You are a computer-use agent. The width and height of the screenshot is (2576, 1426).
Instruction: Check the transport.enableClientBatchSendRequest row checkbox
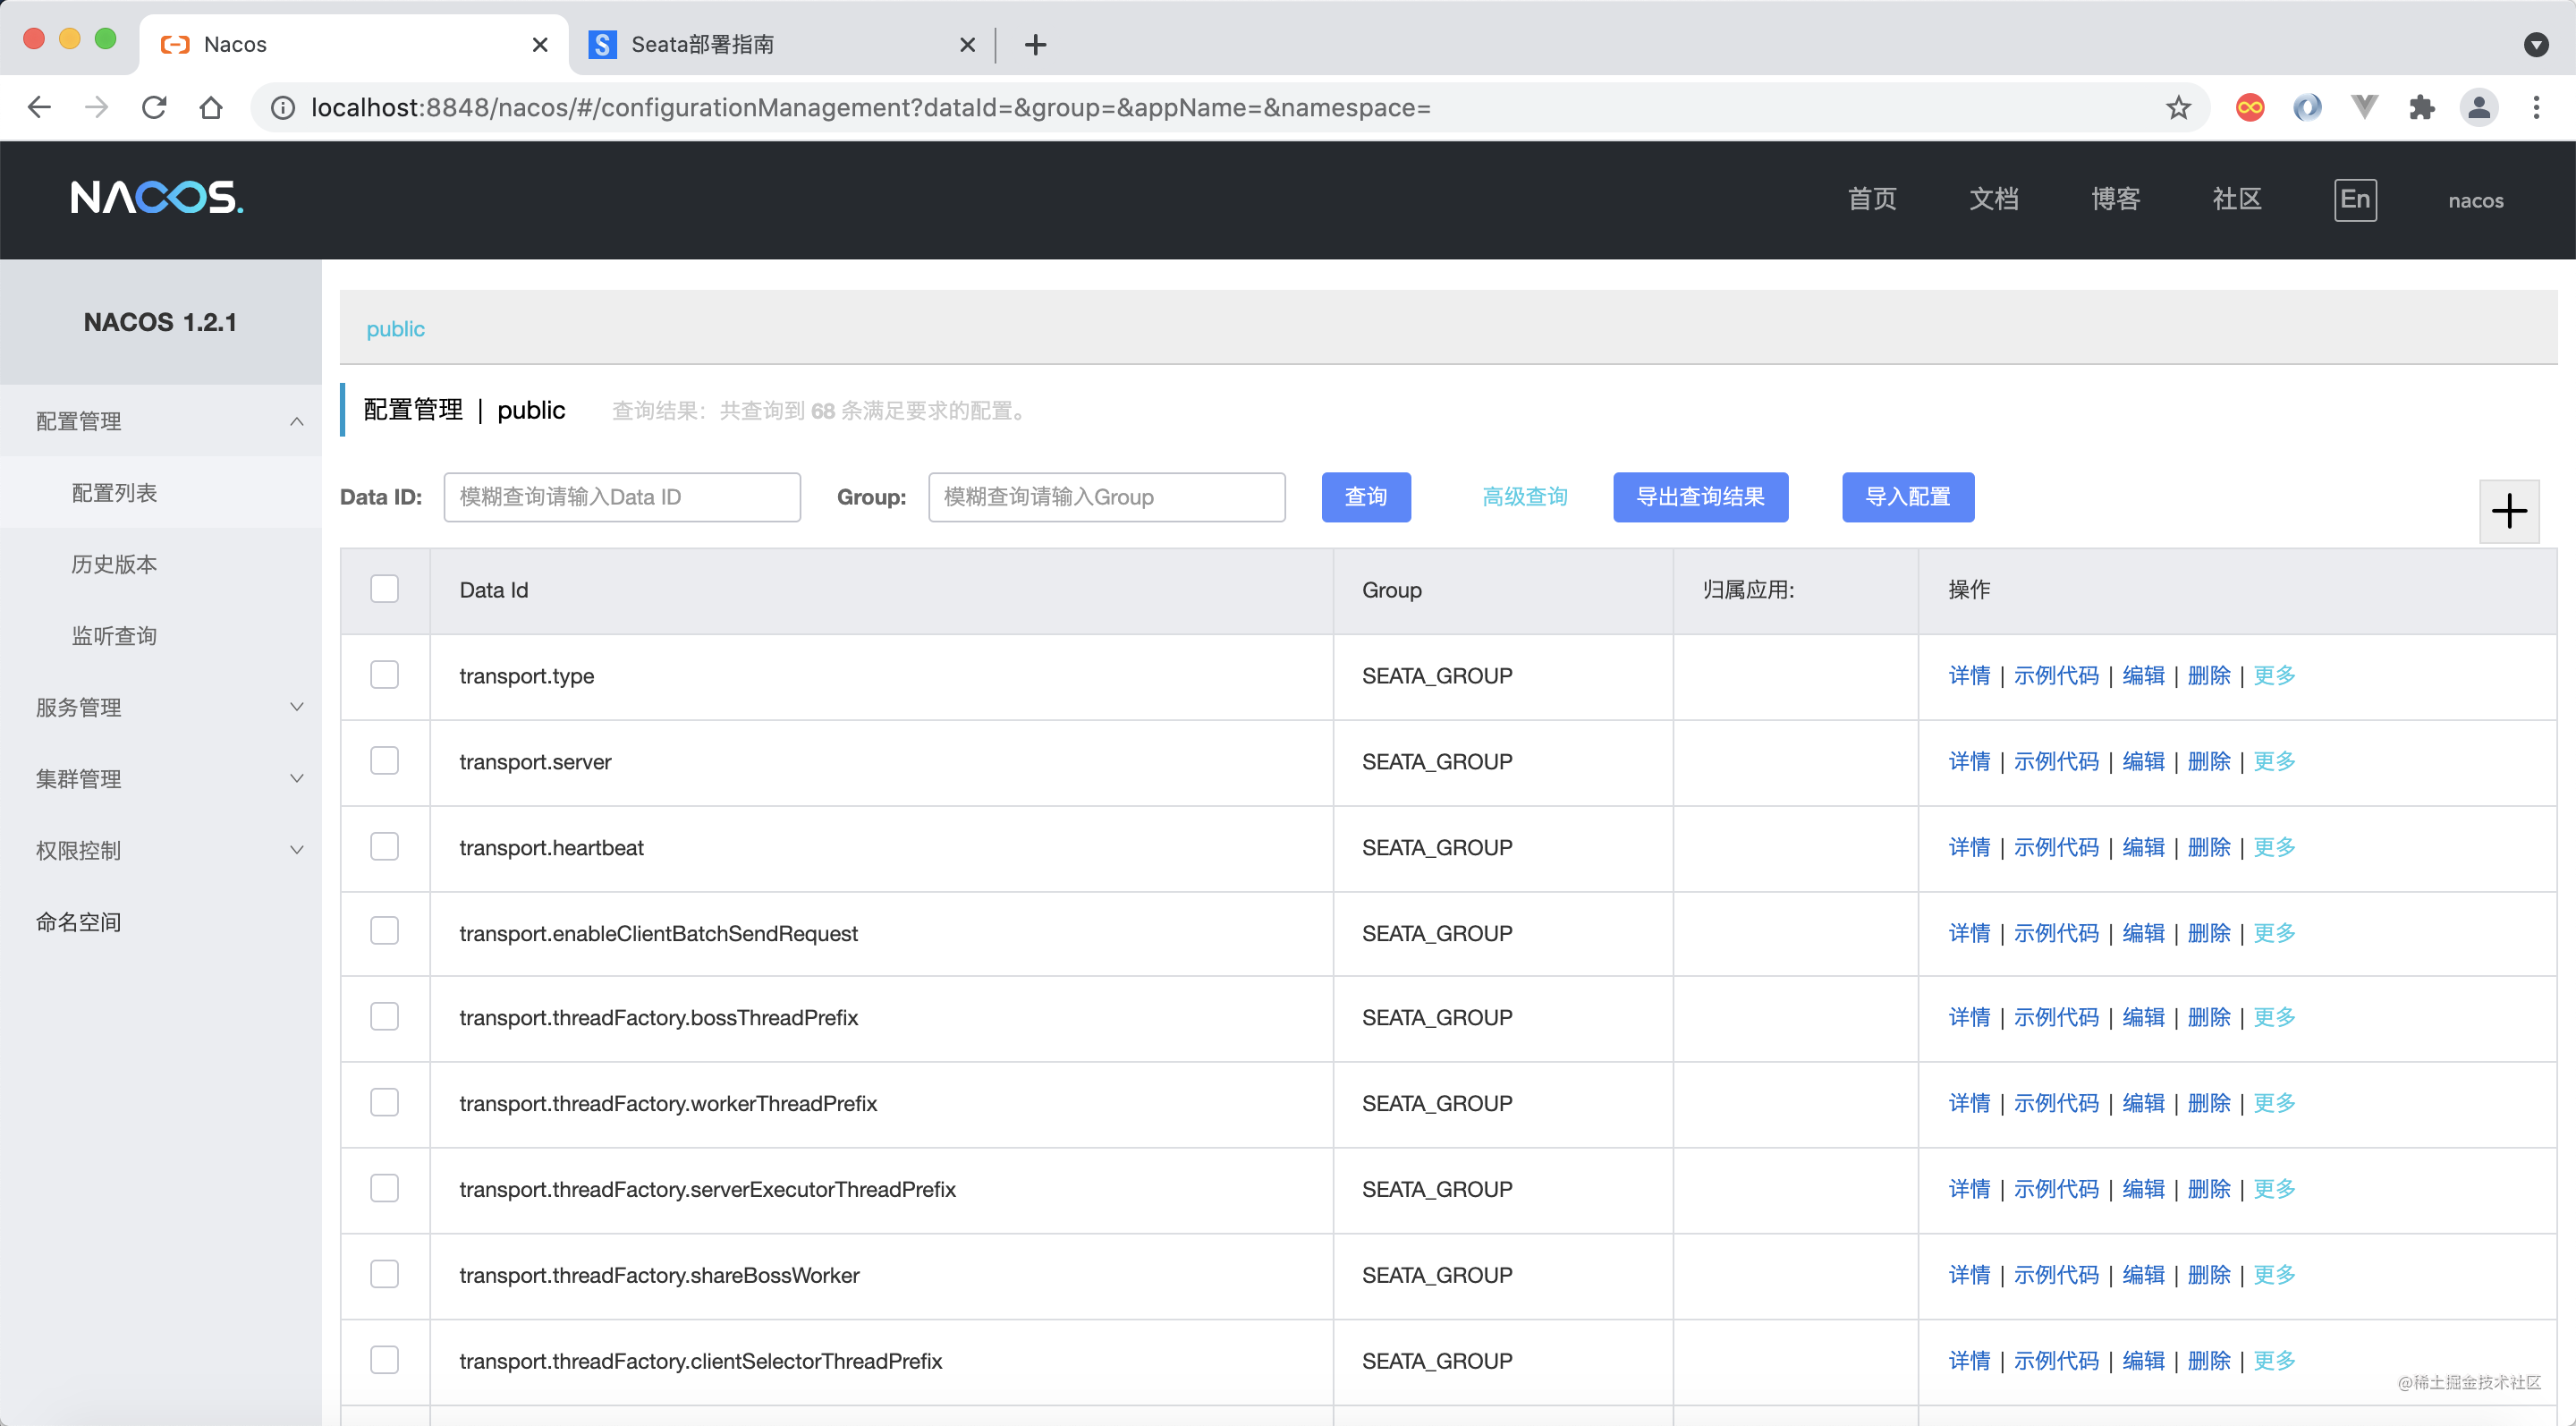pos(384,931)
